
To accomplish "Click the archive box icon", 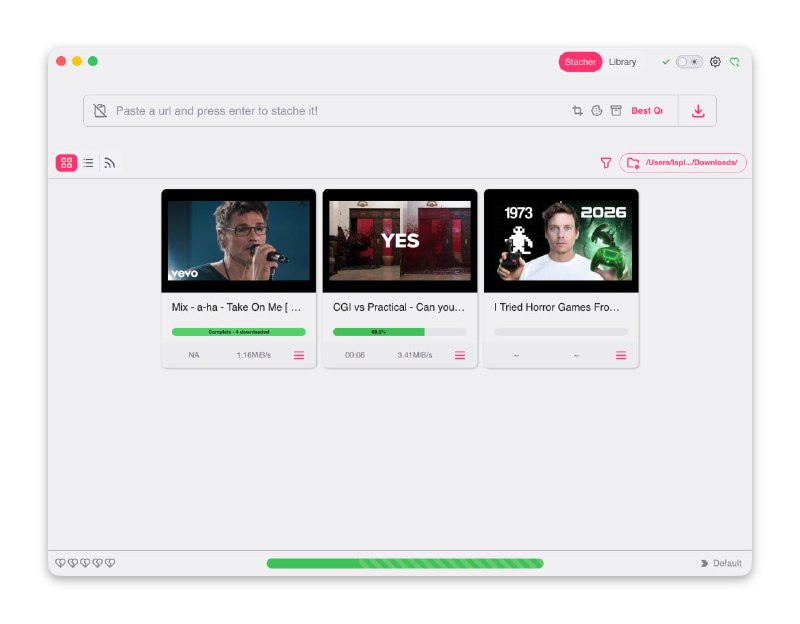I will tap(616, 111).
